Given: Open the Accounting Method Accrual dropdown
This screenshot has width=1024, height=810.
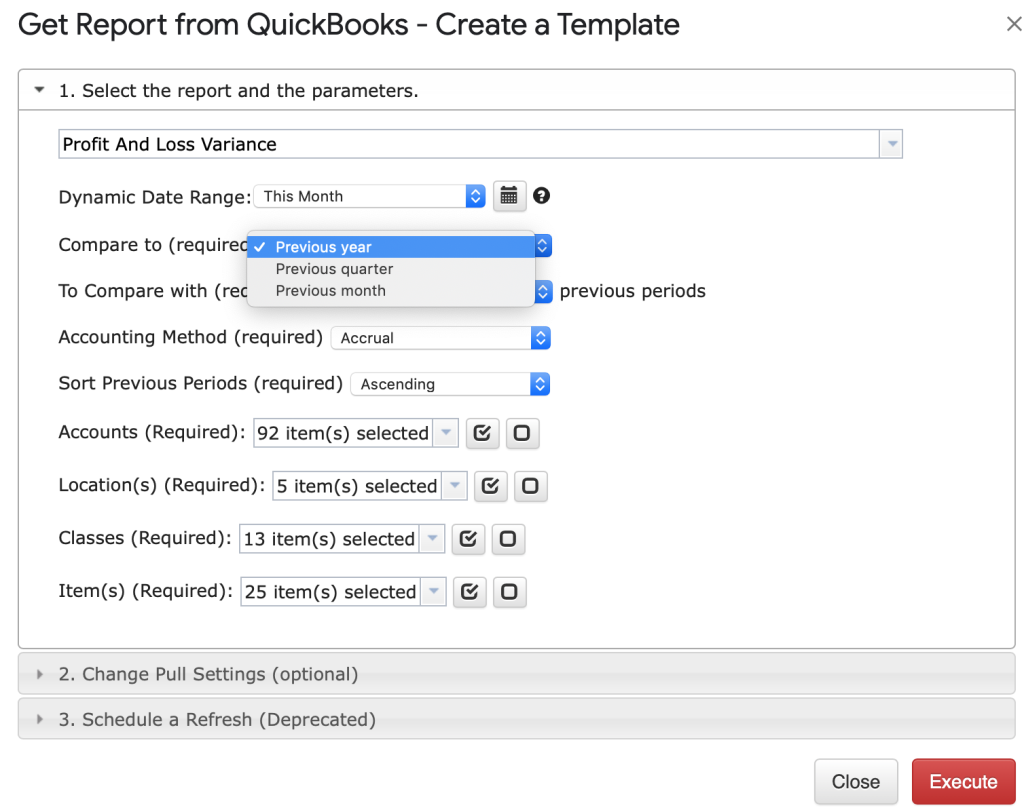Looking at the screenshot, I should click(x=441, y=338).
